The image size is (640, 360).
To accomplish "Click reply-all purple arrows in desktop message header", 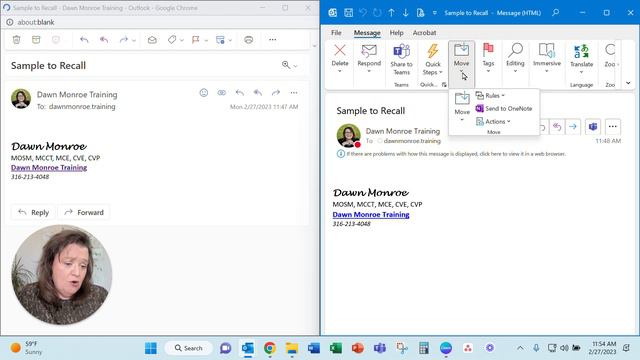I will click(557, 127).
